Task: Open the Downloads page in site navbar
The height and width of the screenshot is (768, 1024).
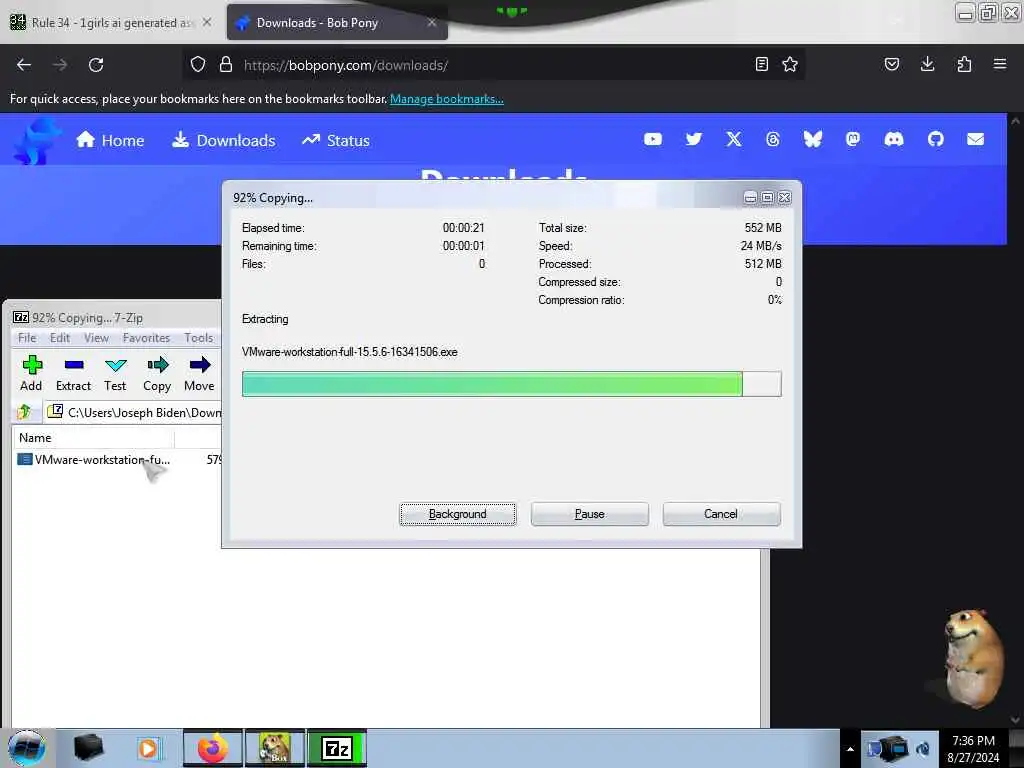Action: [223, 140]
